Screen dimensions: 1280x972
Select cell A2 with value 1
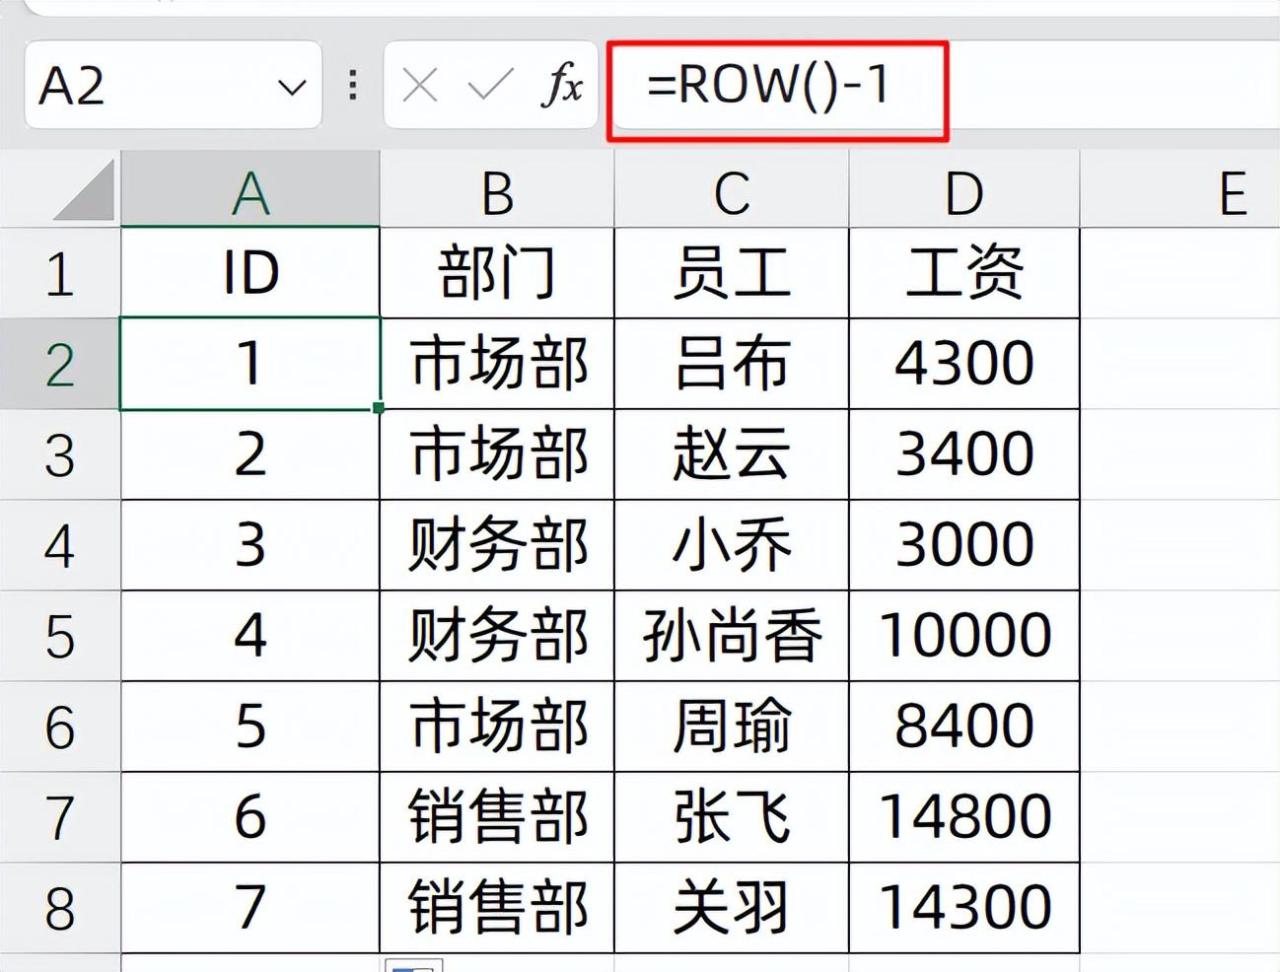pyautogui.click(x=250, y=363)
